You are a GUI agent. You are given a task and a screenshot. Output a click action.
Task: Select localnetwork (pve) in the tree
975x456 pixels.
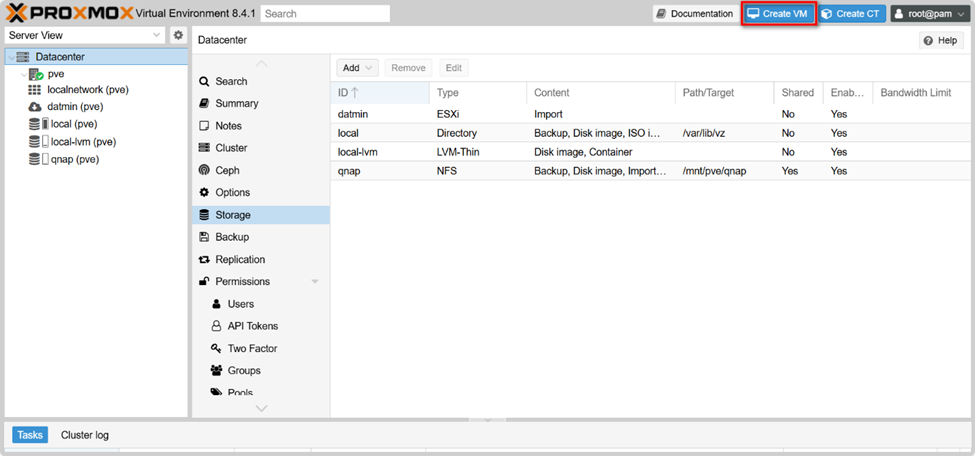(87, 90)
